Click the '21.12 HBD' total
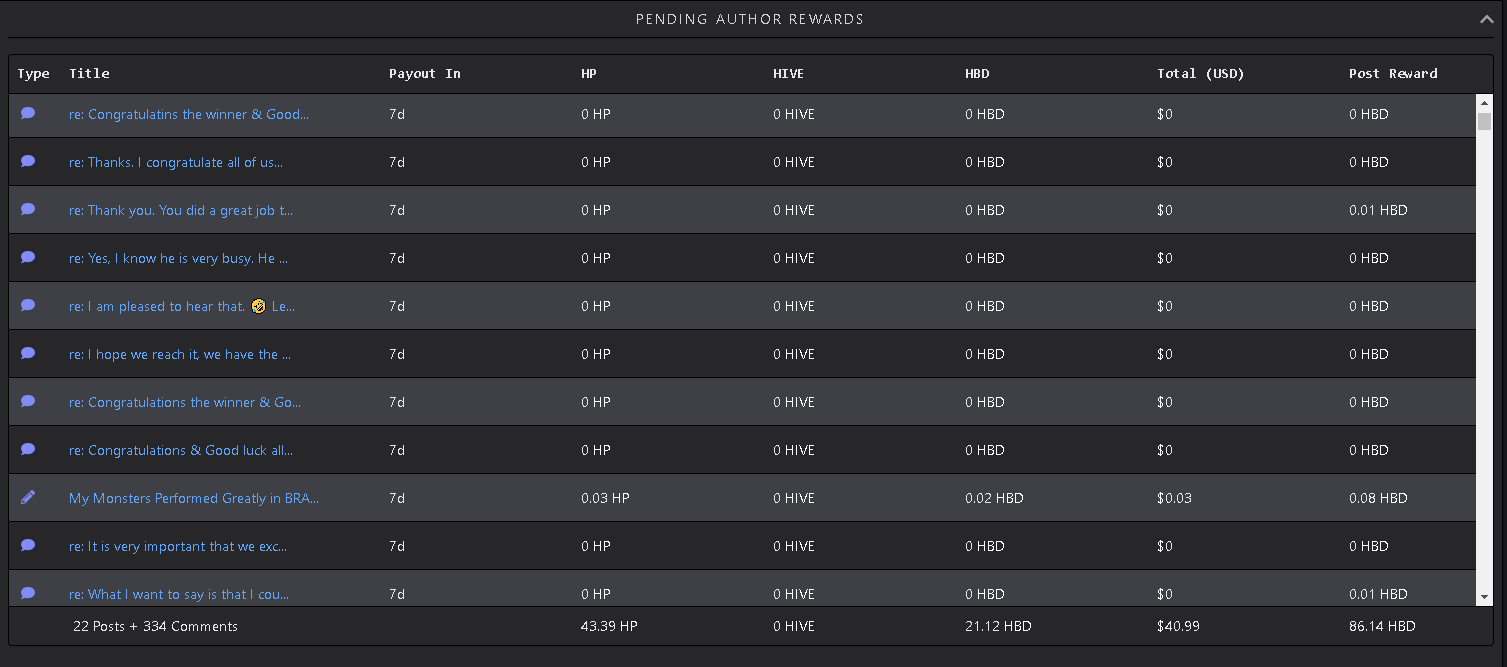The width and height of the screenshot is (1507, 667). tap(998, 626)
